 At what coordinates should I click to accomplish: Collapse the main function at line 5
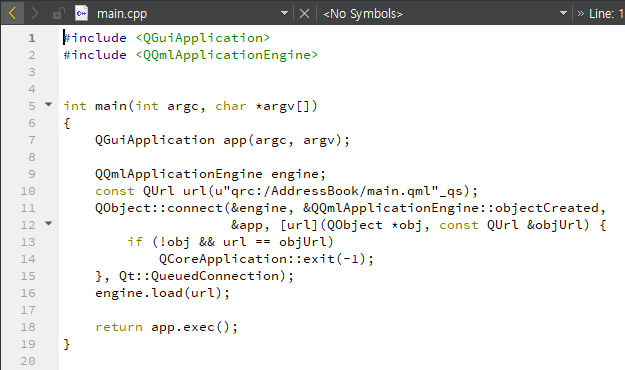tap(48, 104)
